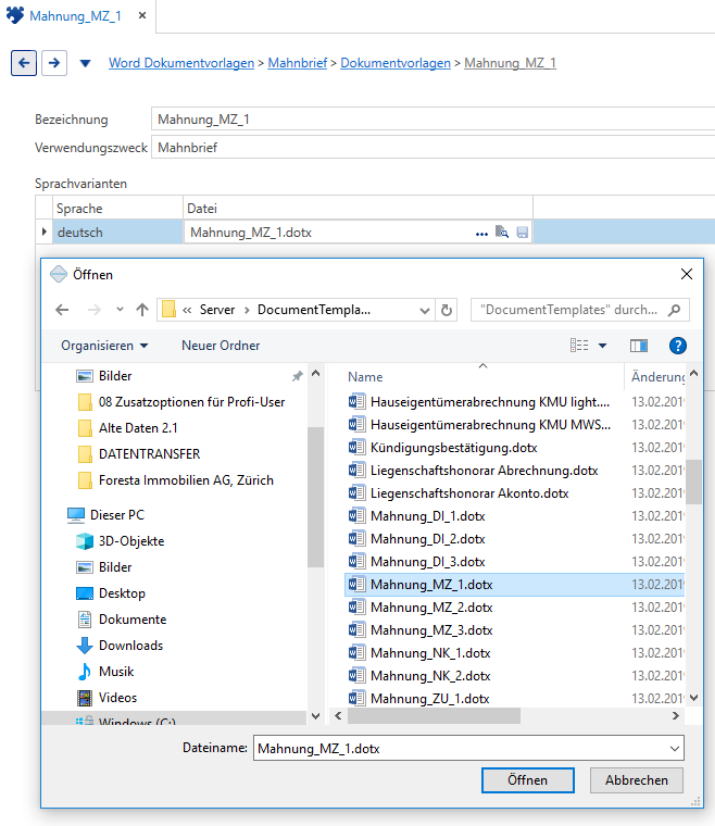
Task: Click the horizontal scrollbar of file list
Action: click(x=434, y=715)
